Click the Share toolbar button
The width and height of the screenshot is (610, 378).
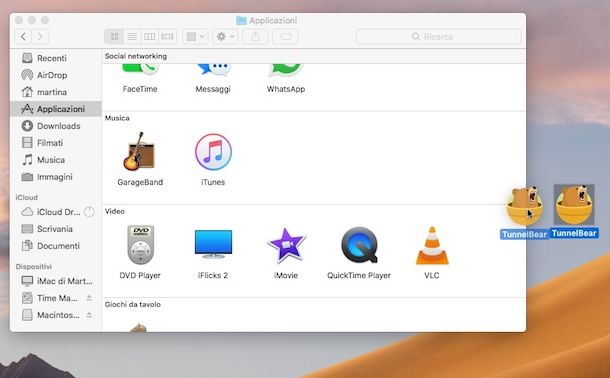255,37
